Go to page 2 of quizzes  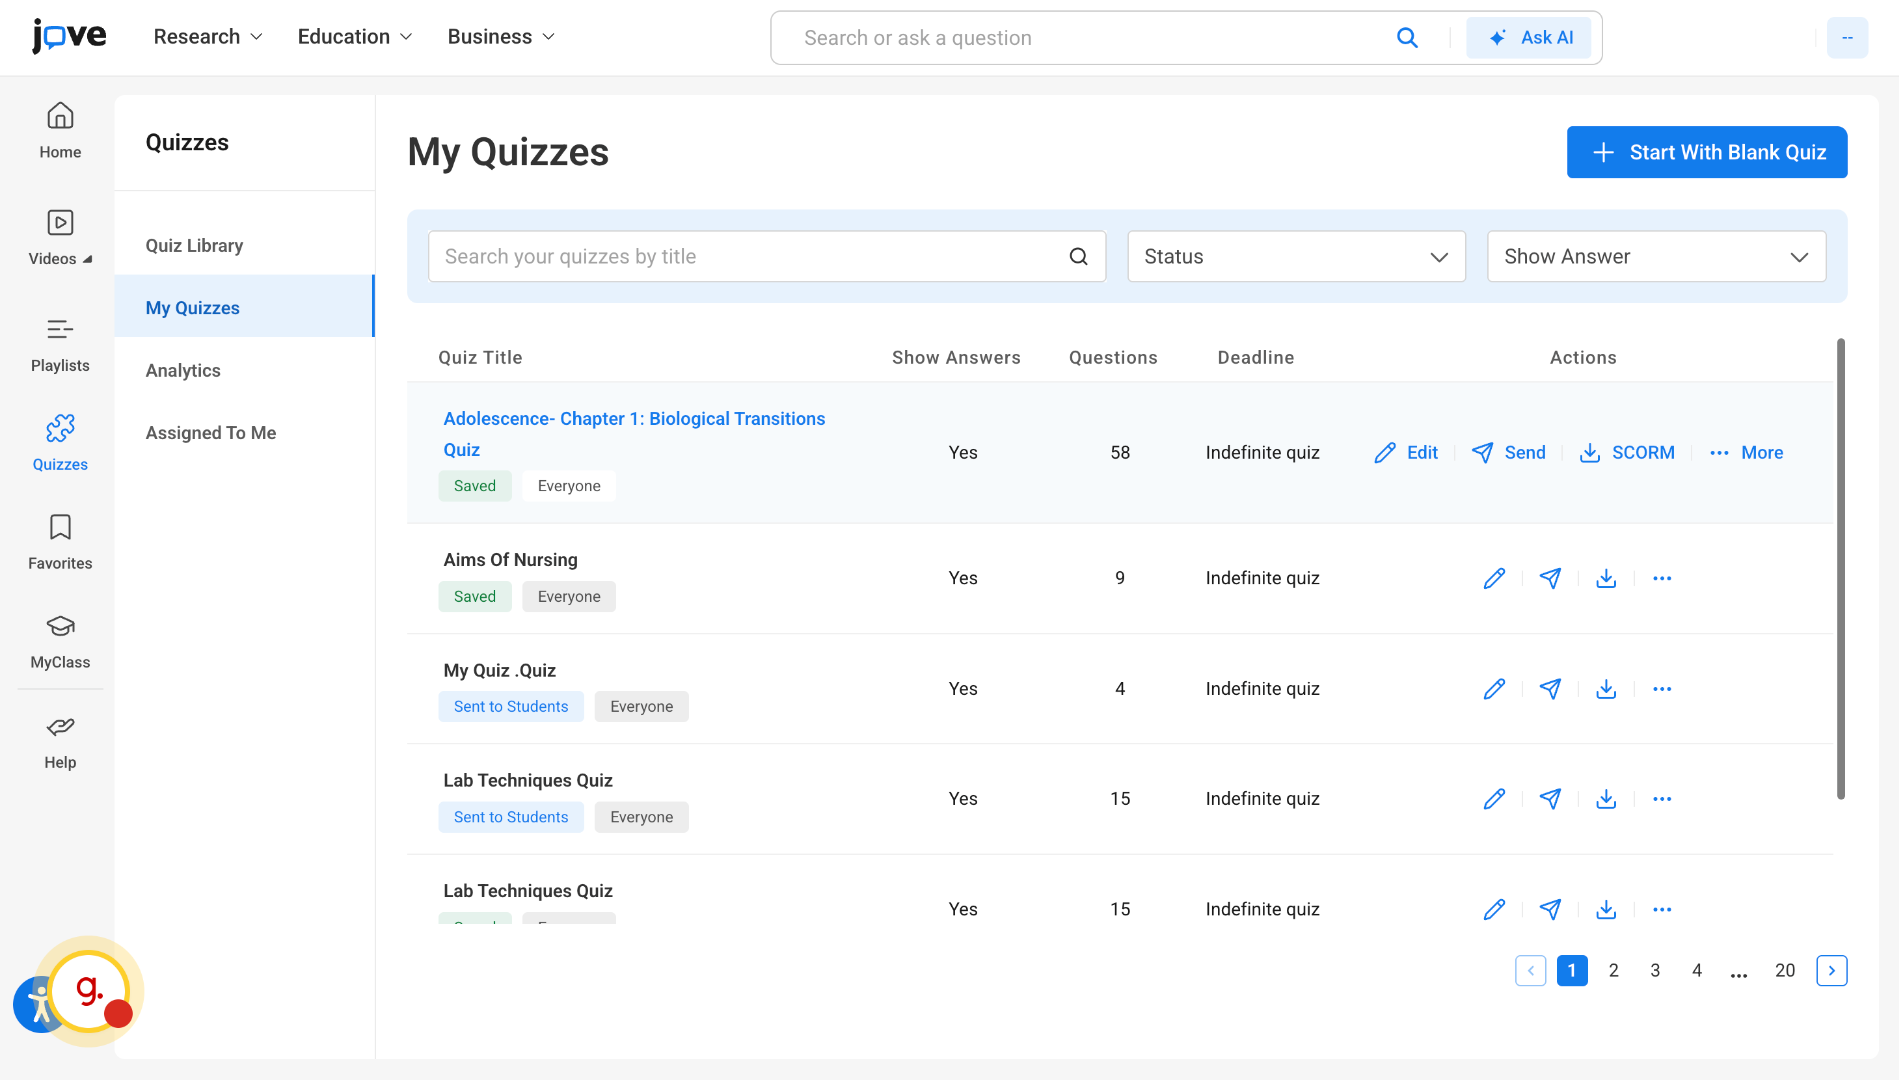1613,971
